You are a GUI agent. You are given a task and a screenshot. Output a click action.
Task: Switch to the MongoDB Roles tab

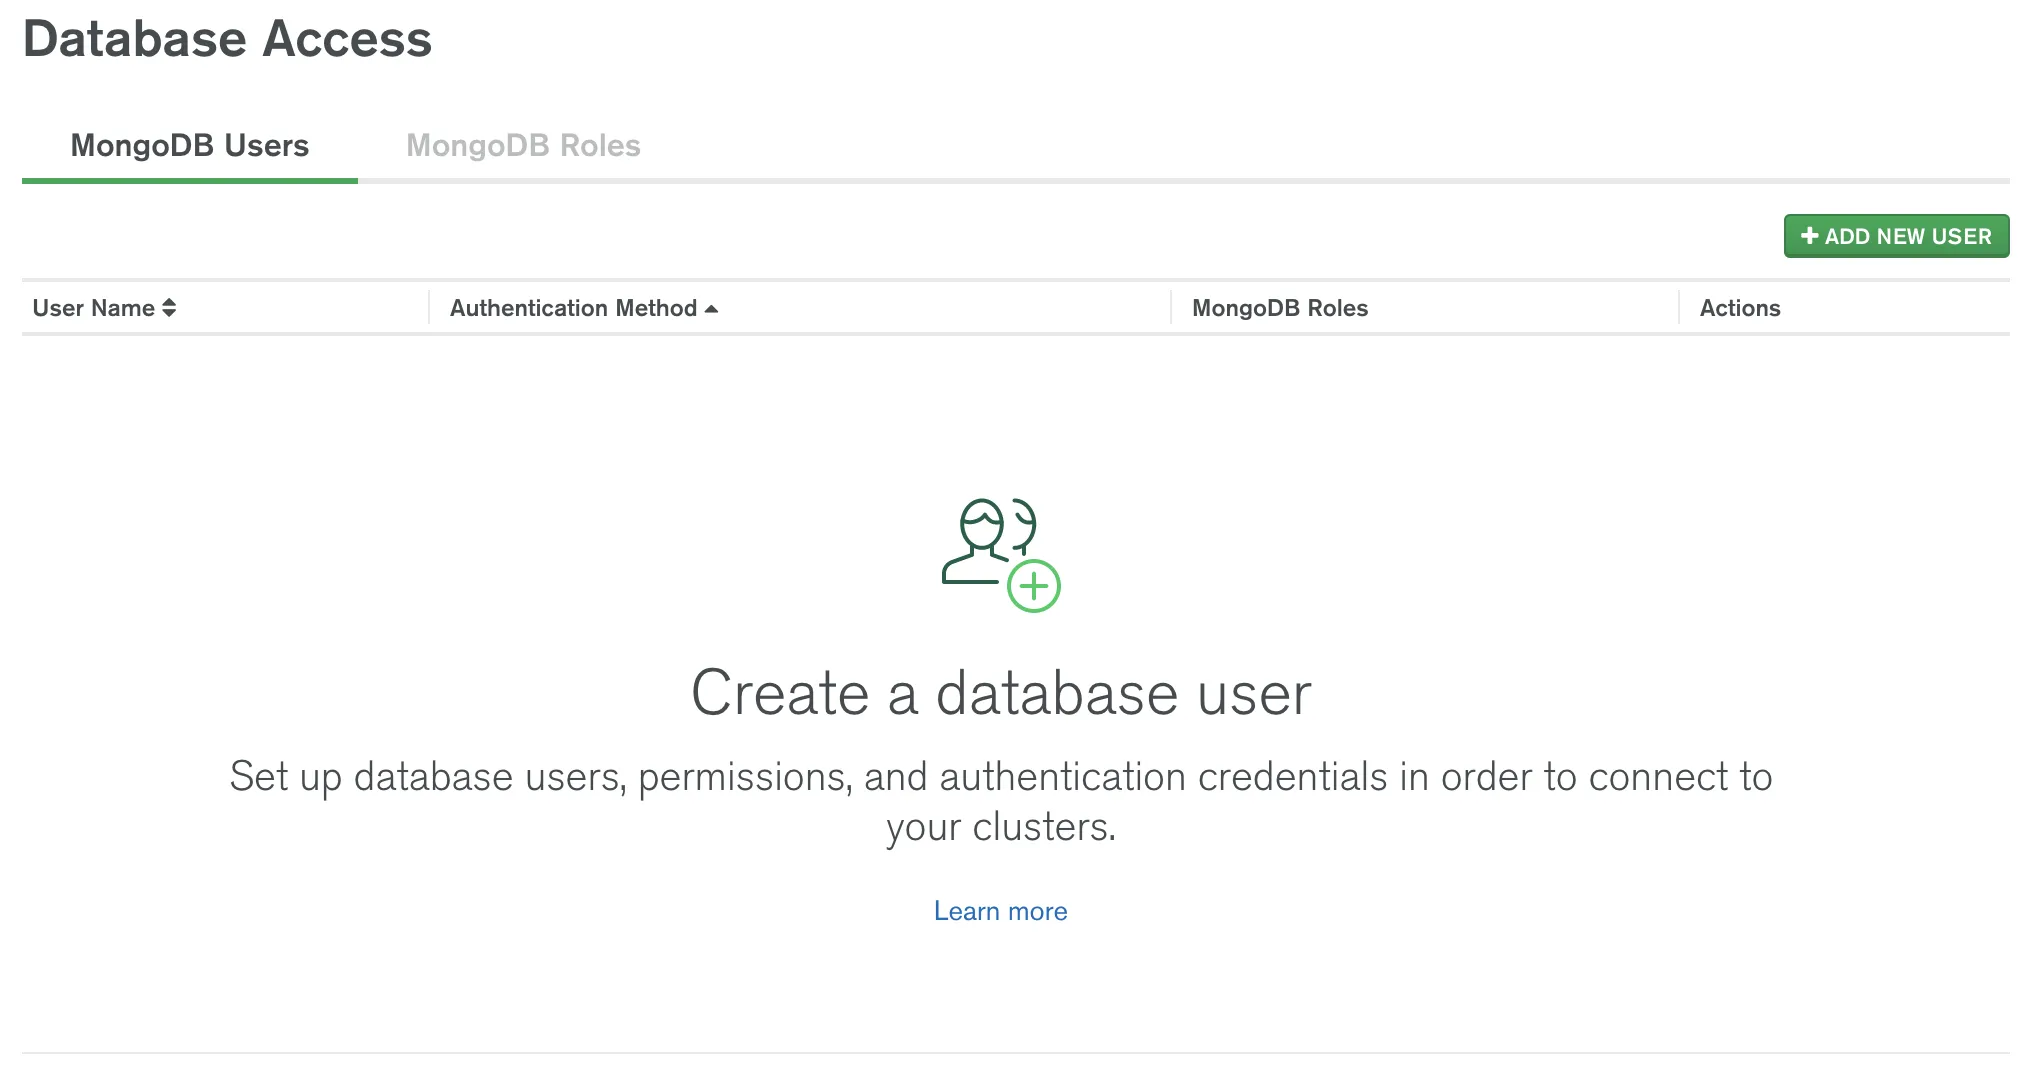523,146
